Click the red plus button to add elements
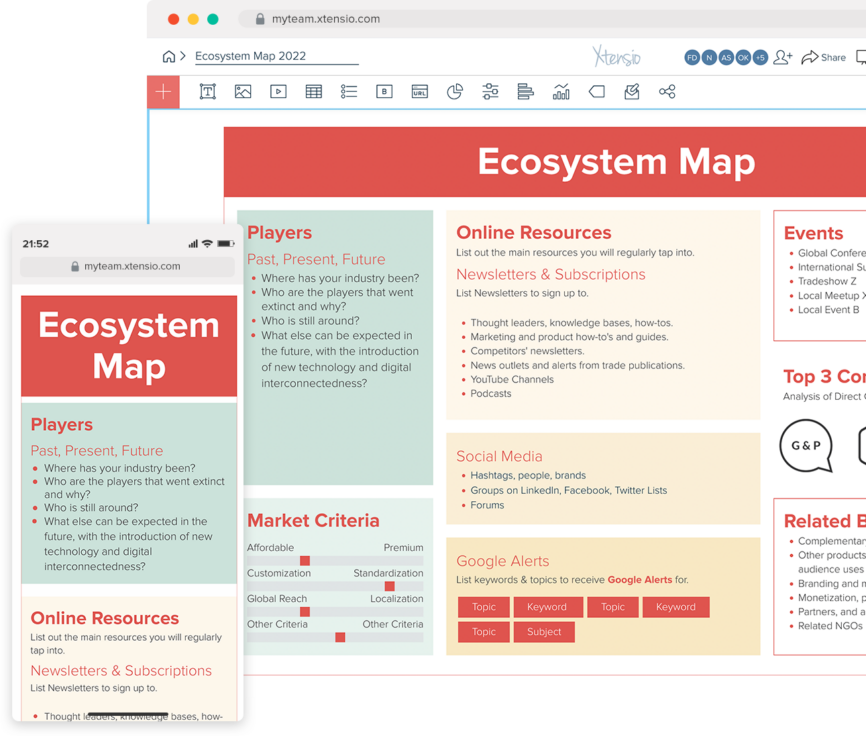 coord(162,91)
